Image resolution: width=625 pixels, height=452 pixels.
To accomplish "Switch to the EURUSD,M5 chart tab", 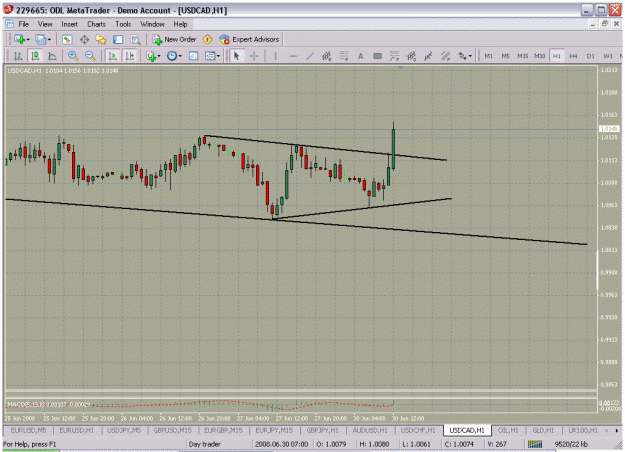I will click(28, 430).
